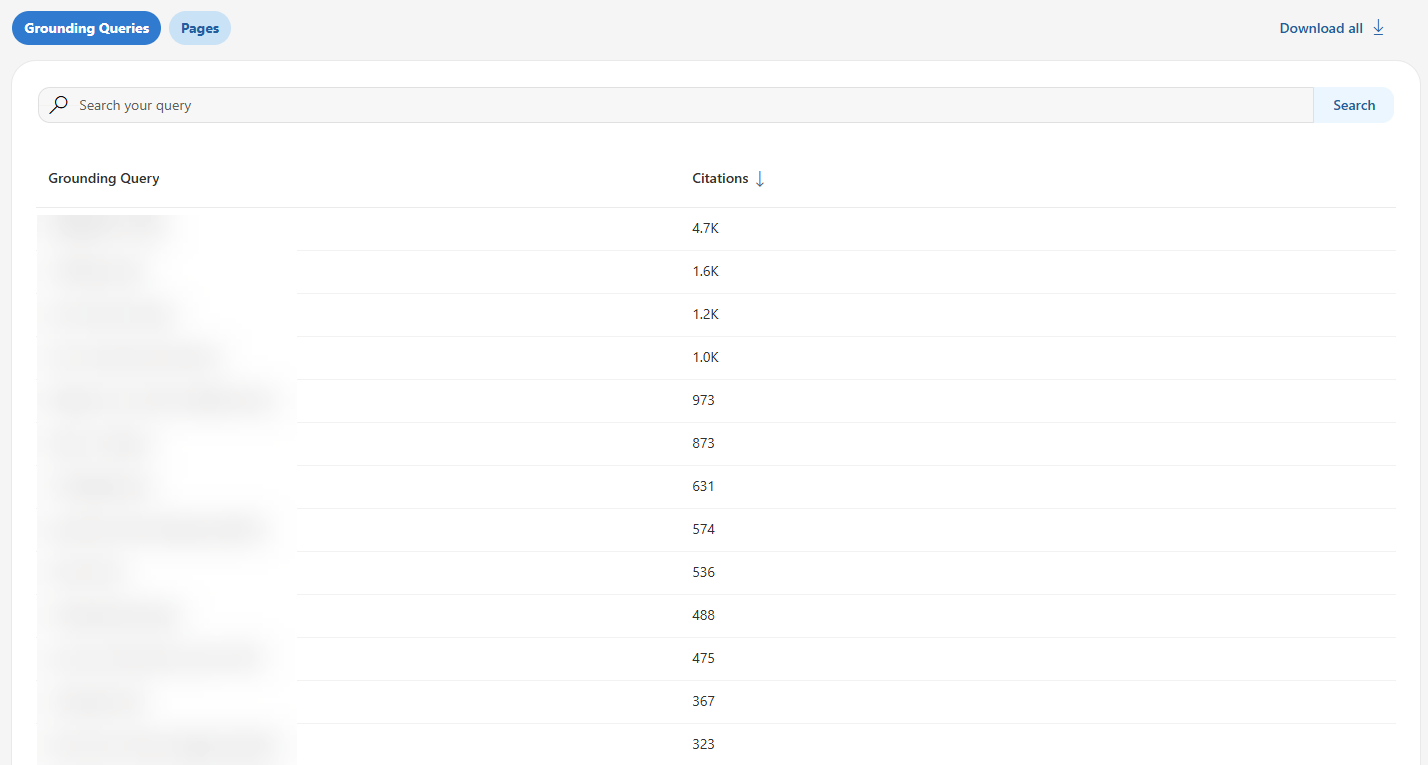This screenshot has width=1428, height=765.
Task: Click the row showing 873 citations
Action: tap(703, 443)
